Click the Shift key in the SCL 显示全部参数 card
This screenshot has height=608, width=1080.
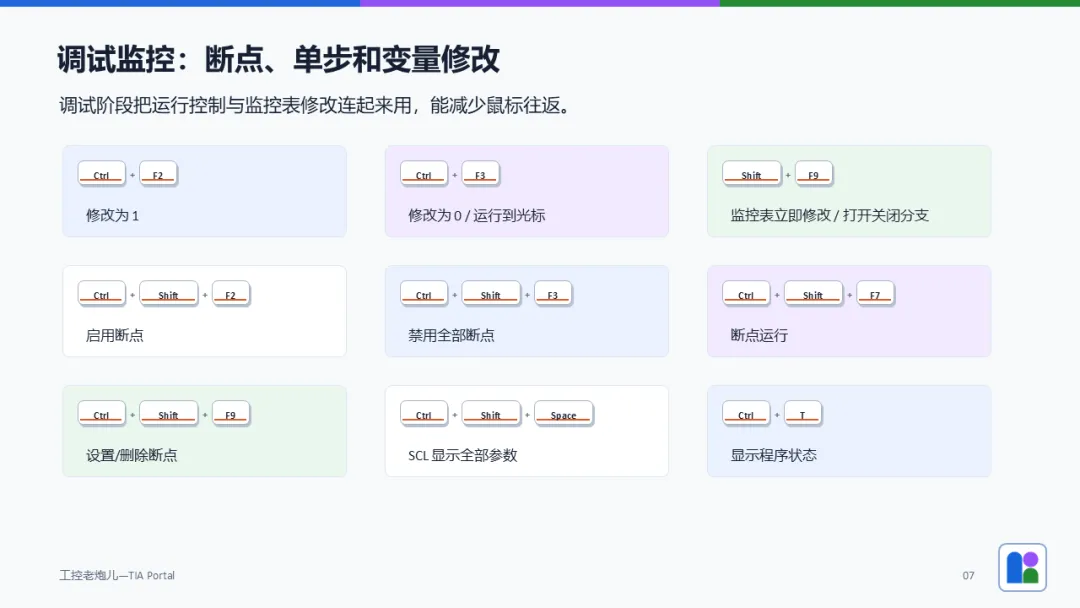[490, 414]
